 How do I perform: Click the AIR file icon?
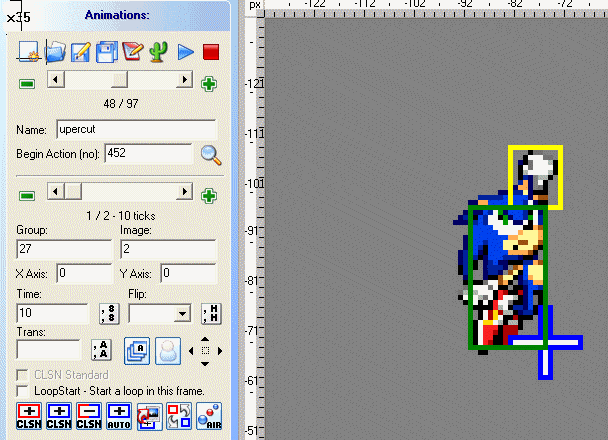pos(209,416)
